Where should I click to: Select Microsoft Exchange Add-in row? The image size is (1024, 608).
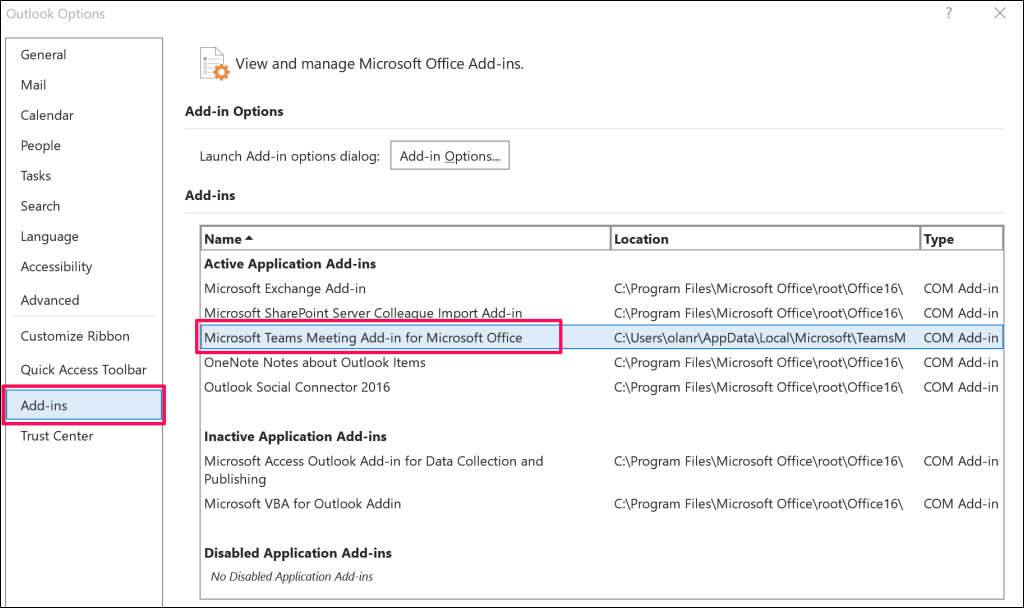tap(601, 289)
